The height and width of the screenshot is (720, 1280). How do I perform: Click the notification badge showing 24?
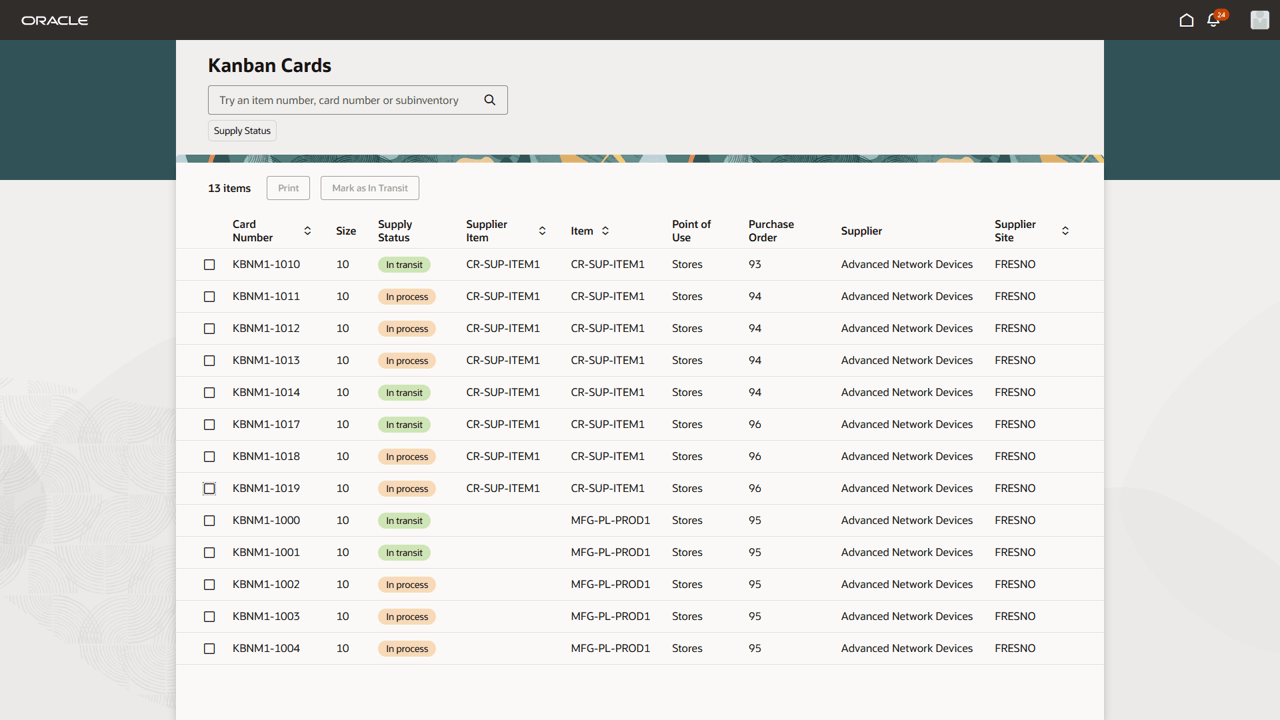tap(1222, 12)
